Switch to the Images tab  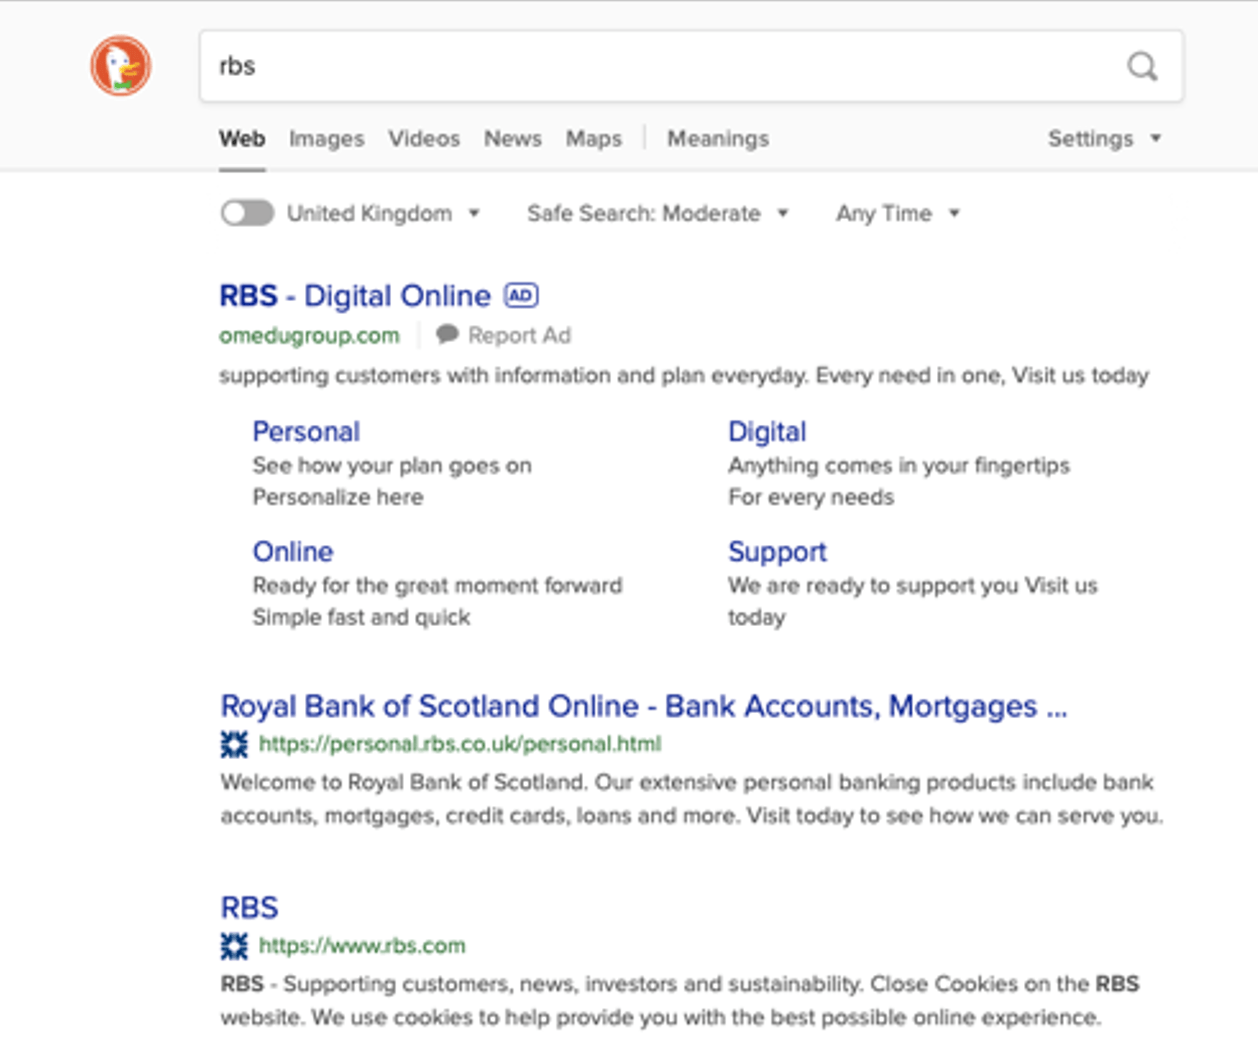[x=327, y=139]
